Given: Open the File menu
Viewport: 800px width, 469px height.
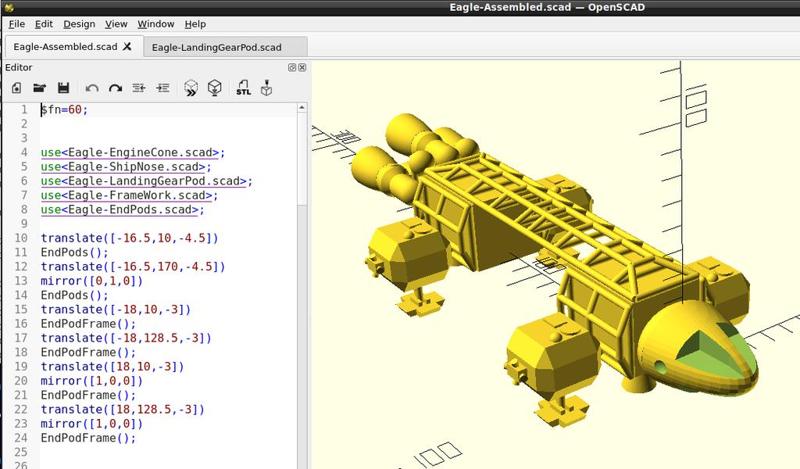Looking at the screenshot, I should [x=17, y=23].
